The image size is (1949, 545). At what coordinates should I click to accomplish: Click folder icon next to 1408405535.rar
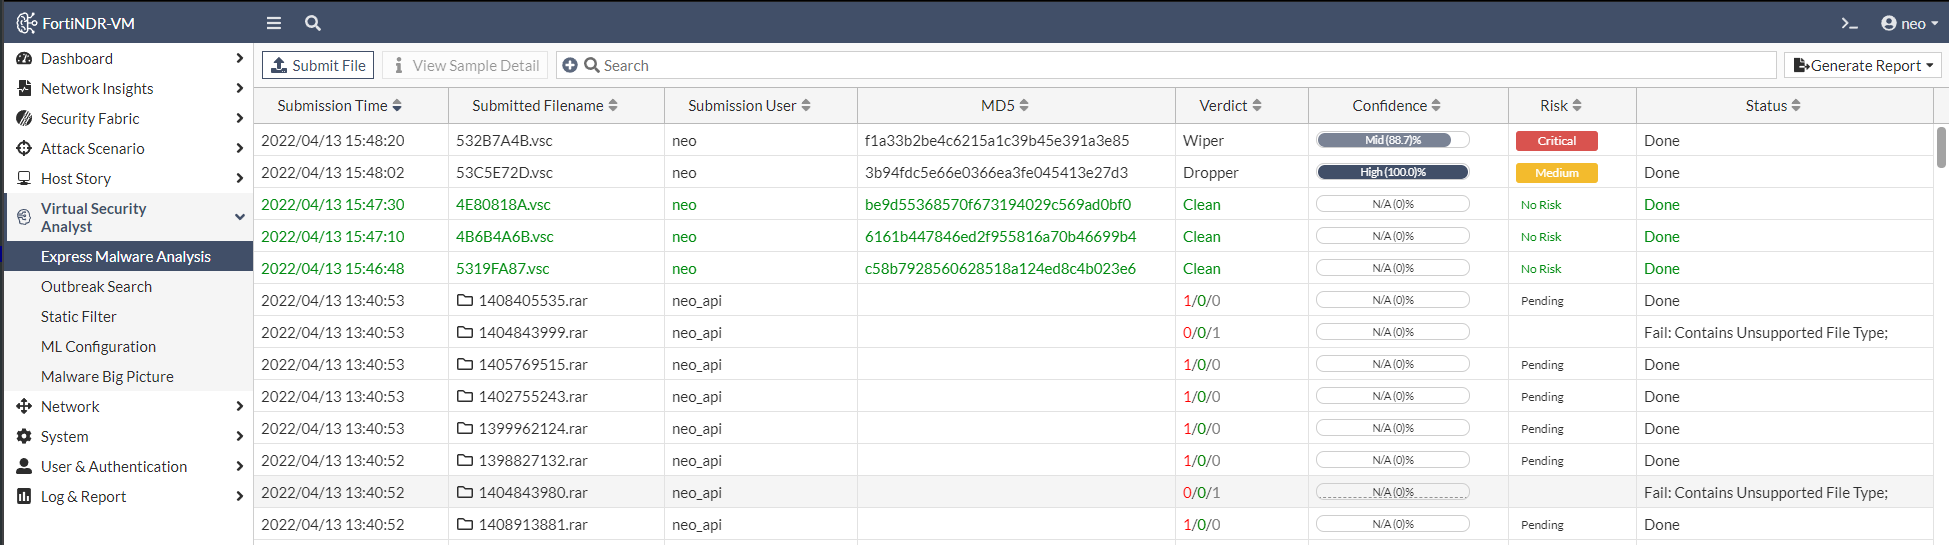point(465,300)
